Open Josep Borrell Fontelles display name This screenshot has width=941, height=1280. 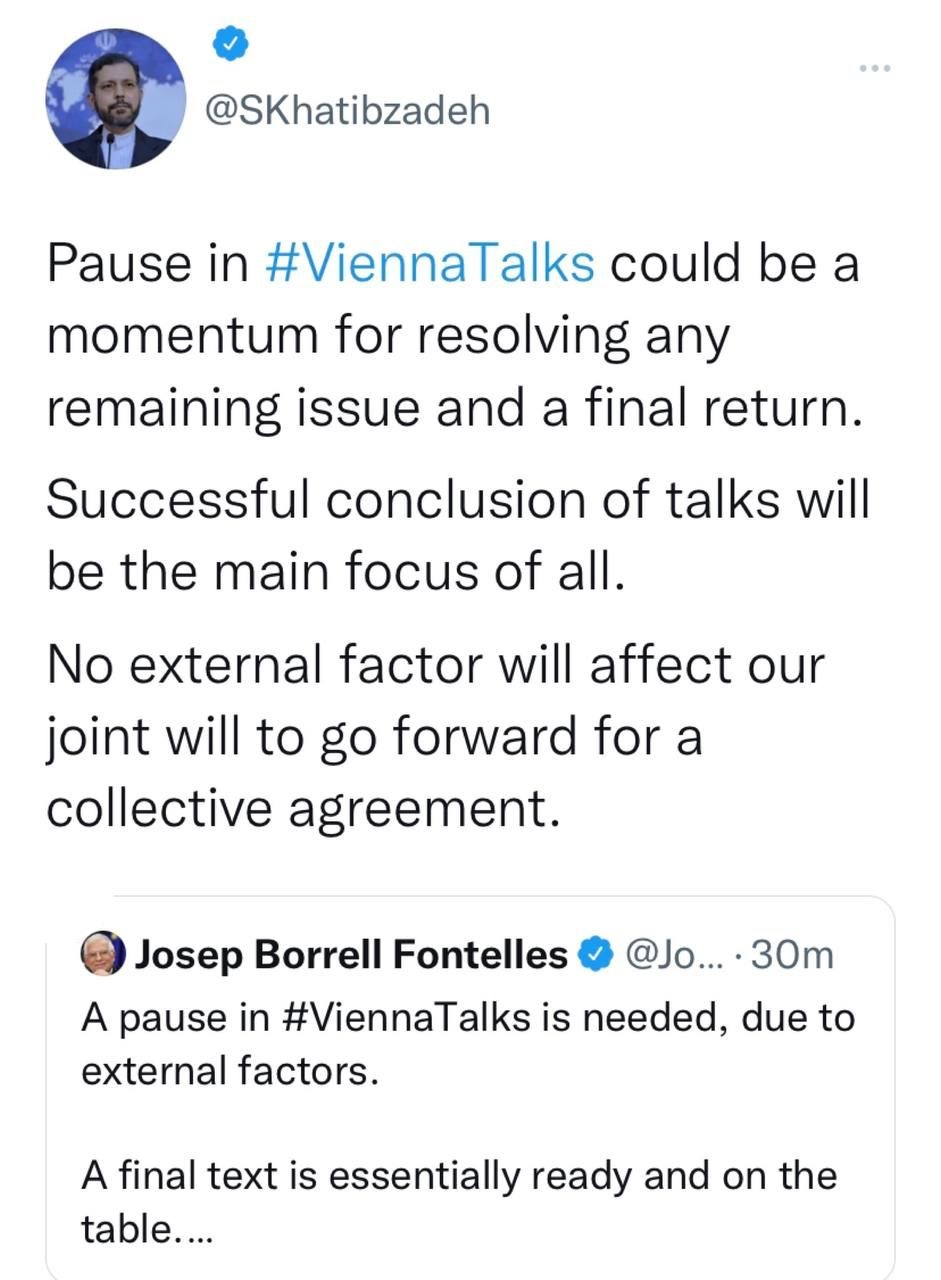351,956
